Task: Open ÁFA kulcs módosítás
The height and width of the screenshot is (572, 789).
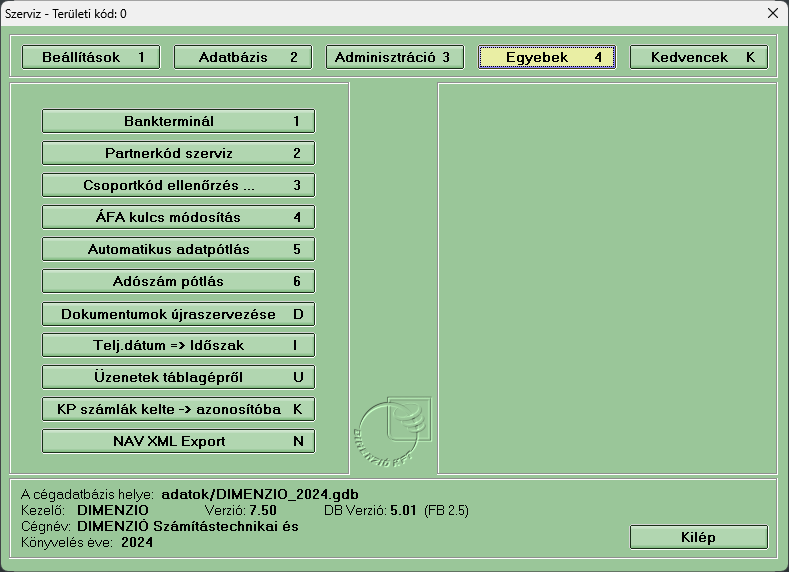Action: (178, 217)
